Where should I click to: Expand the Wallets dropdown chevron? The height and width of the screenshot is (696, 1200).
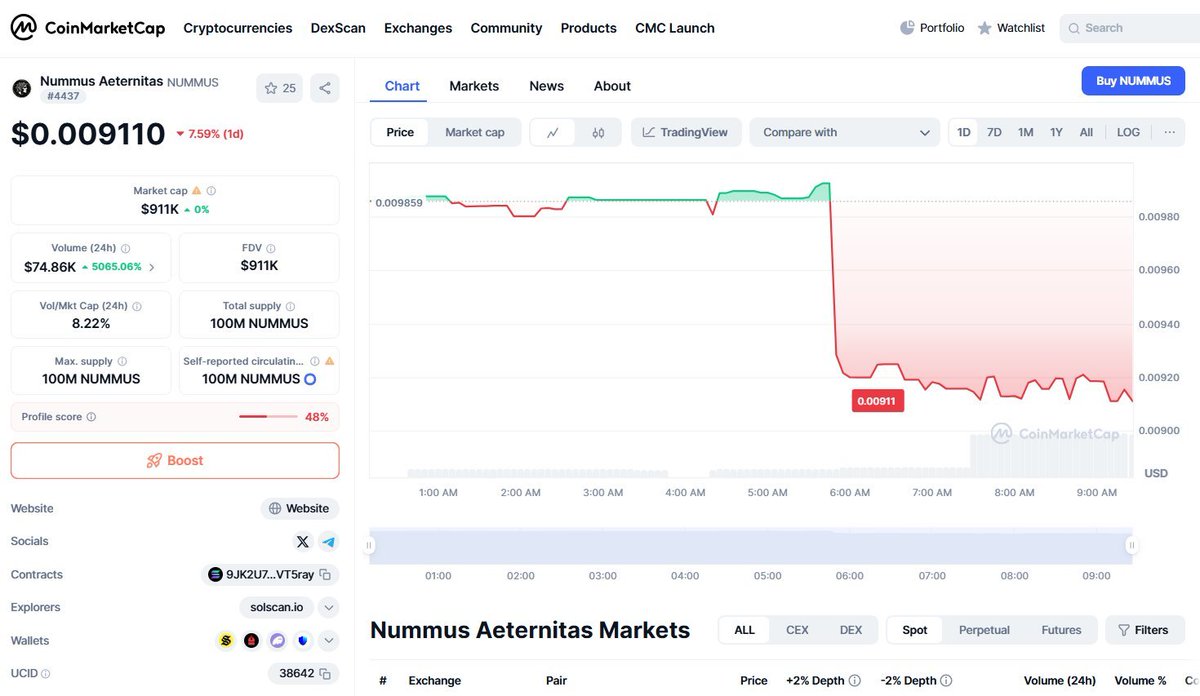point(329,641)
